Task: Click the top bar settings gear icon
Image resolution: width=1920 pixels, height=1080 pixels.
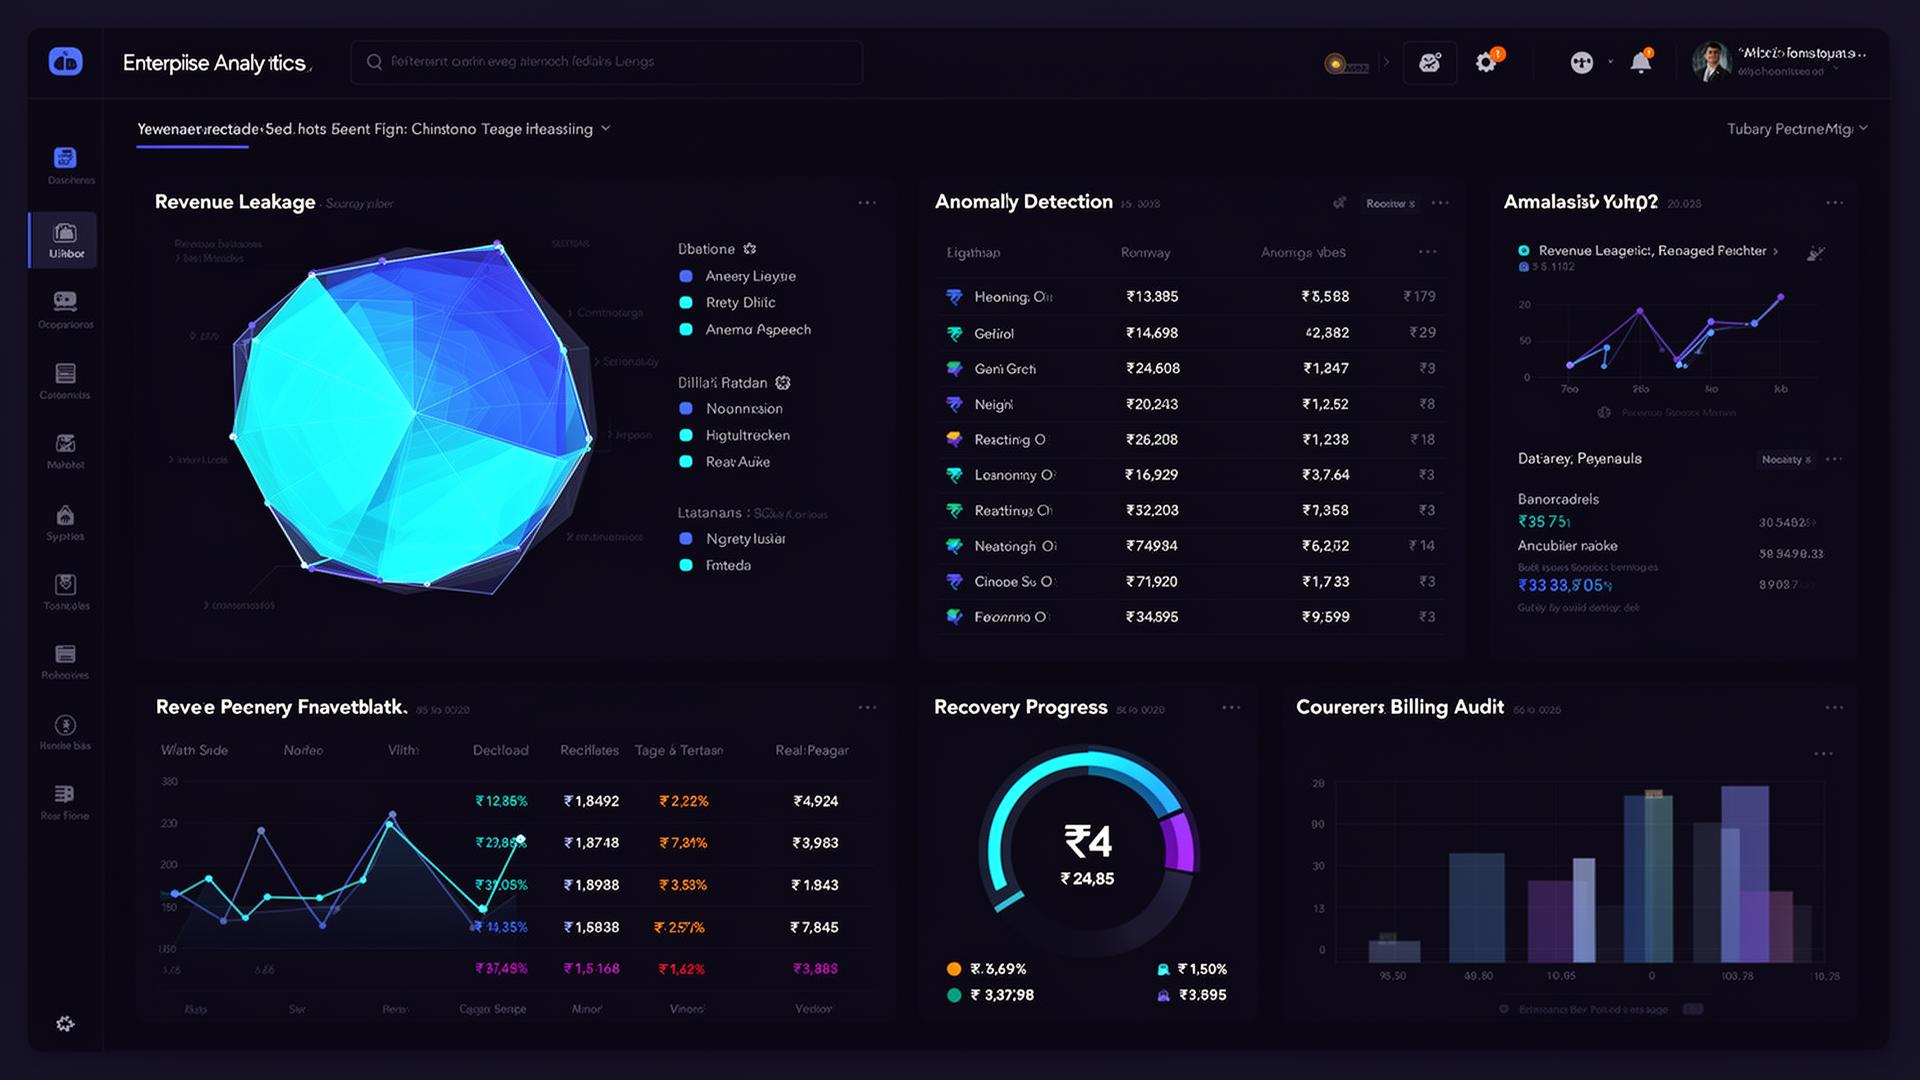Action: click(x=1486, y=63)
